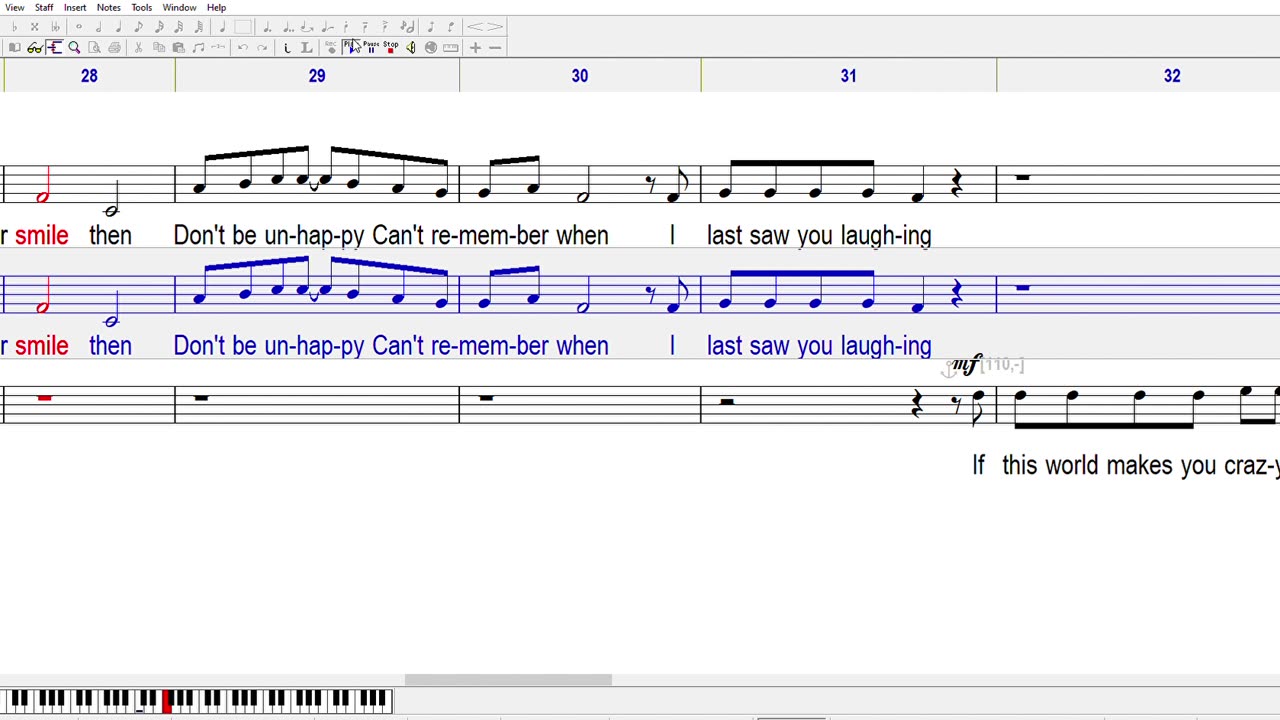Toggle the staccato articulation

click(x=346, y=27)
